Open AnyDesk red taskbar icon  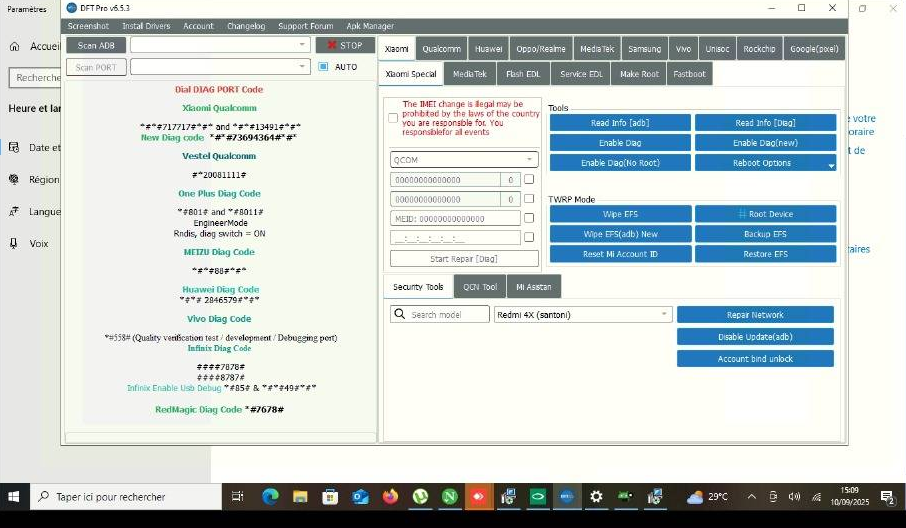(478, 496)
